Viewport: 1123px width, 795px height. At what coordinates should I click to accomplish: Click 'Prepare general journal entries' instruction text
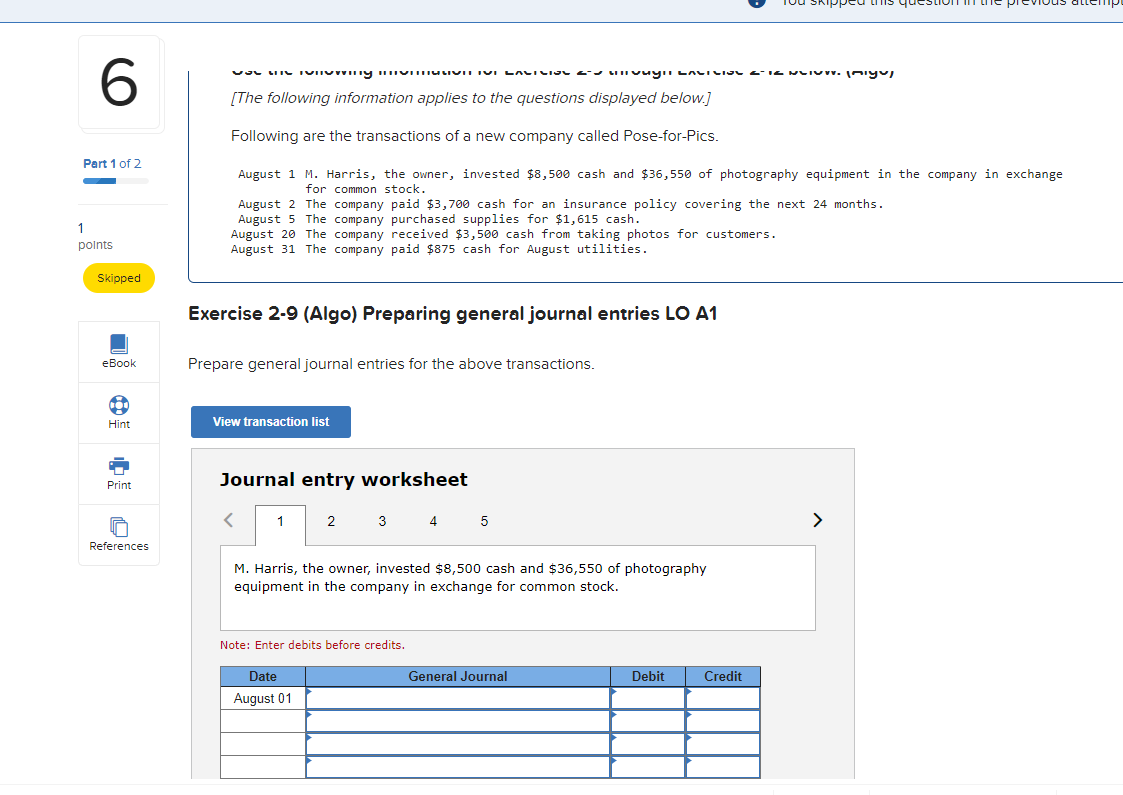click(391, 364)
